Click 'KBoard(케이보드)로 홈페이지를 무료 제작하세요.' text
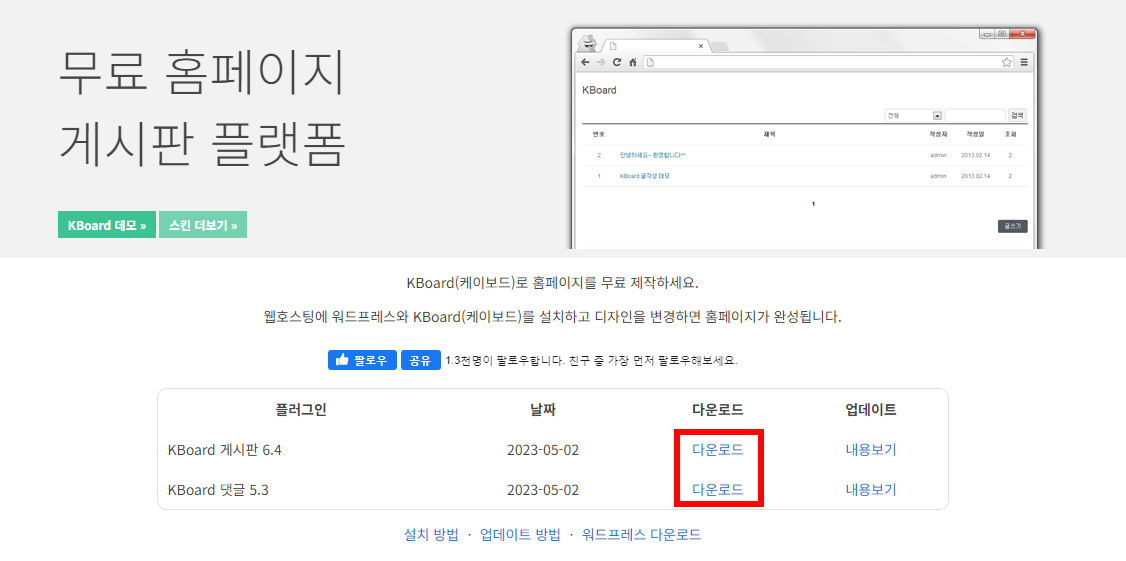The height and width of the screenshot is (561, 1126). tap(552, 282)
